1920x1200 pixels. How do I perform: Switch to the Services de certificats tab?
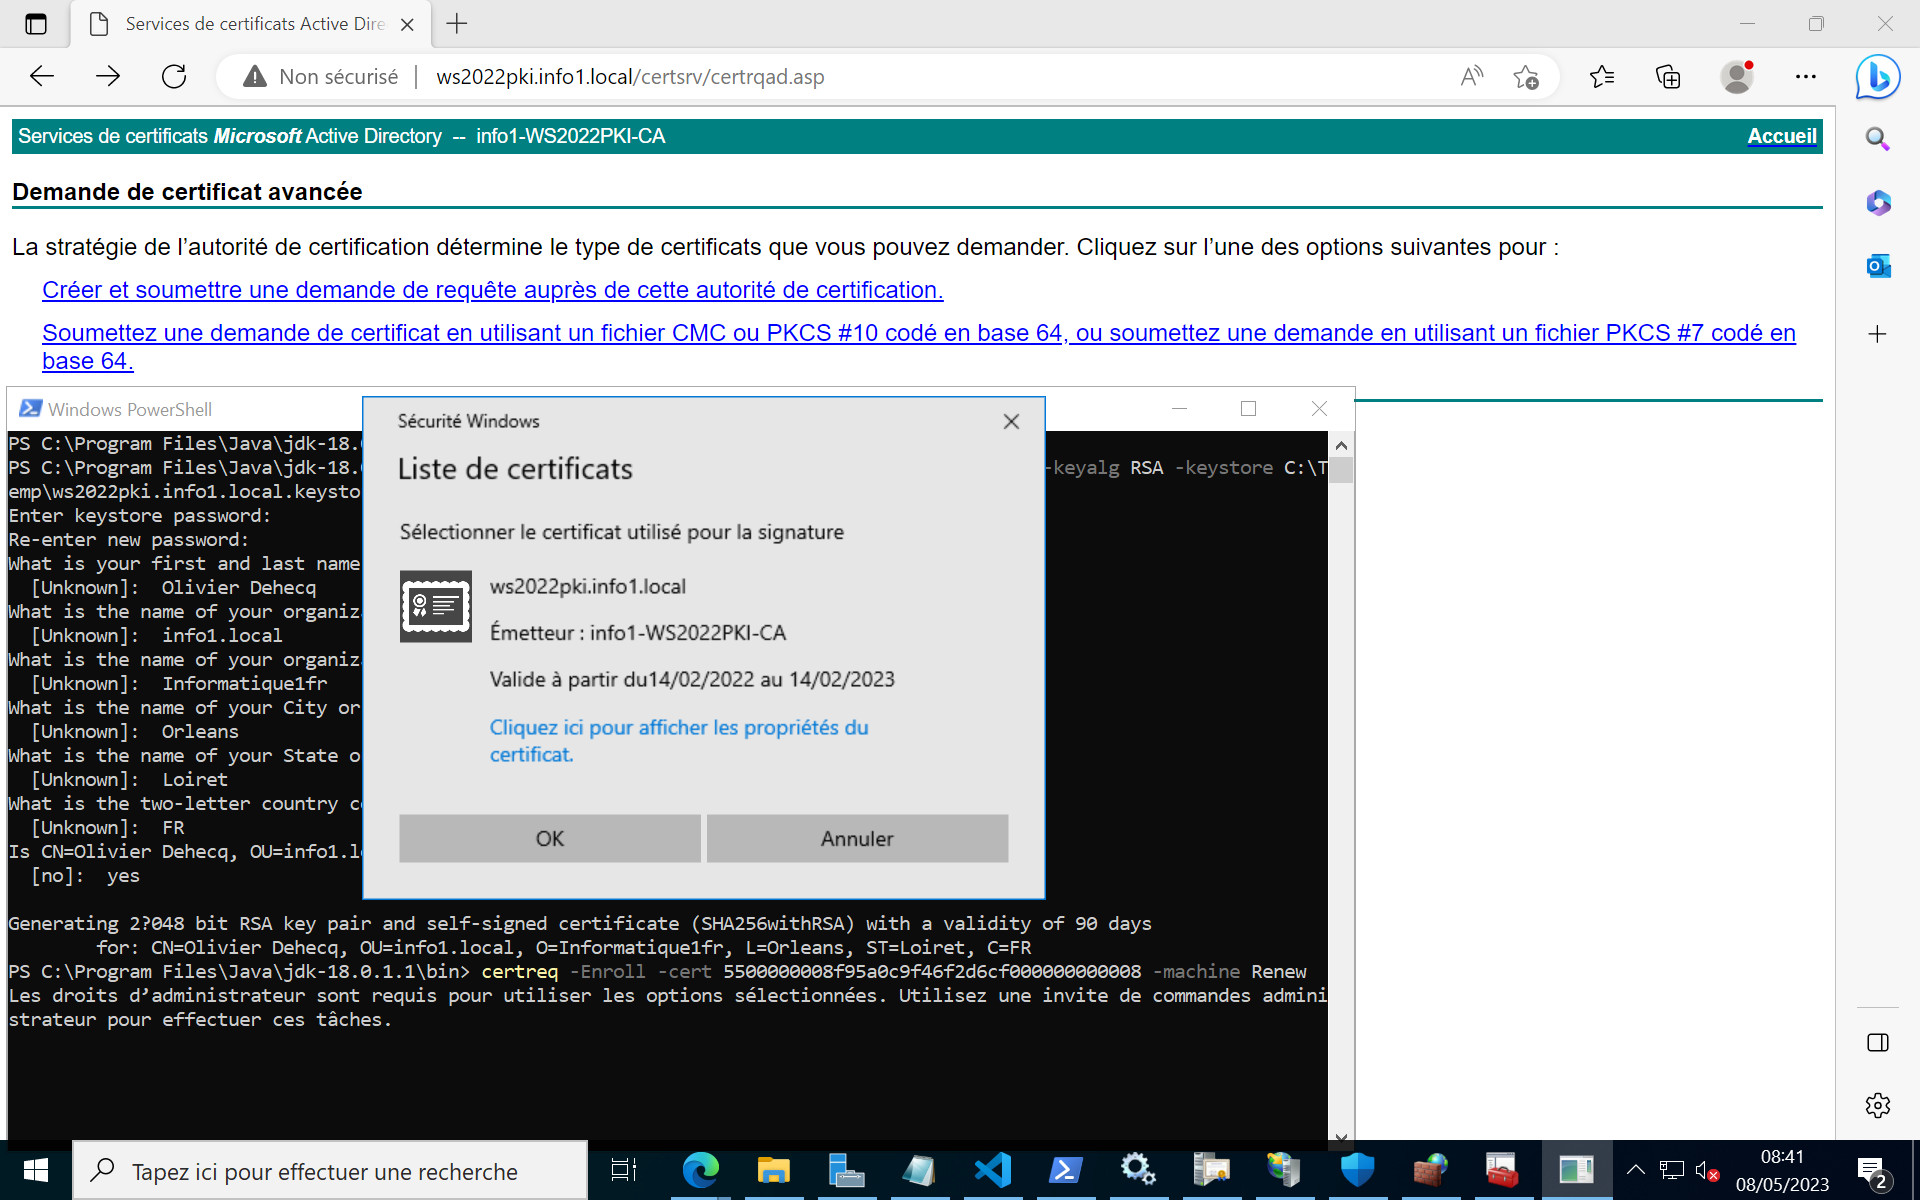(x=250, y=24)
